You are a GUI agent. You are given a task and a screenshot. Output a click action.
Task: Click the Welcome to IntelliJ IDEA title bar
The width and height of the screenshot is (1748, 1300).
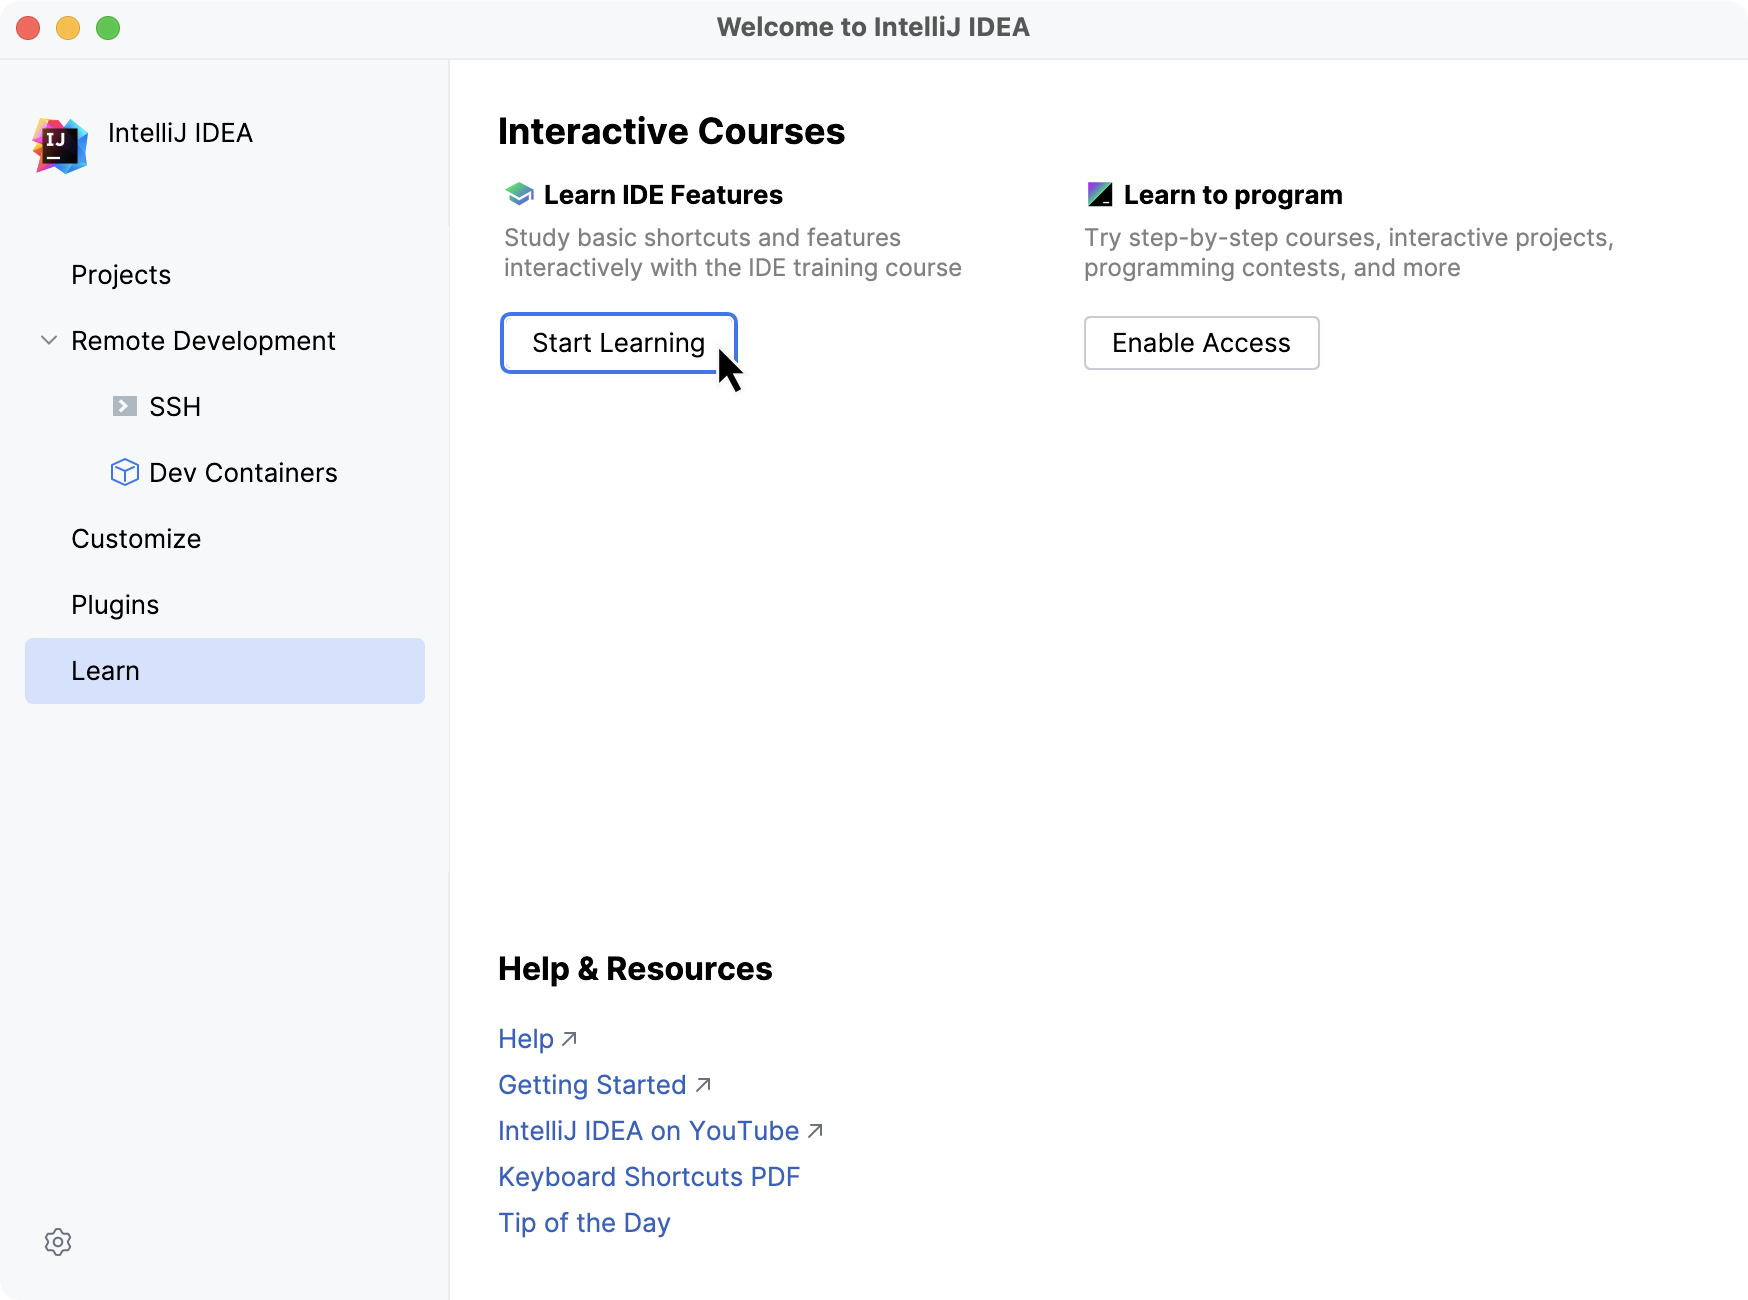point(873,27)
